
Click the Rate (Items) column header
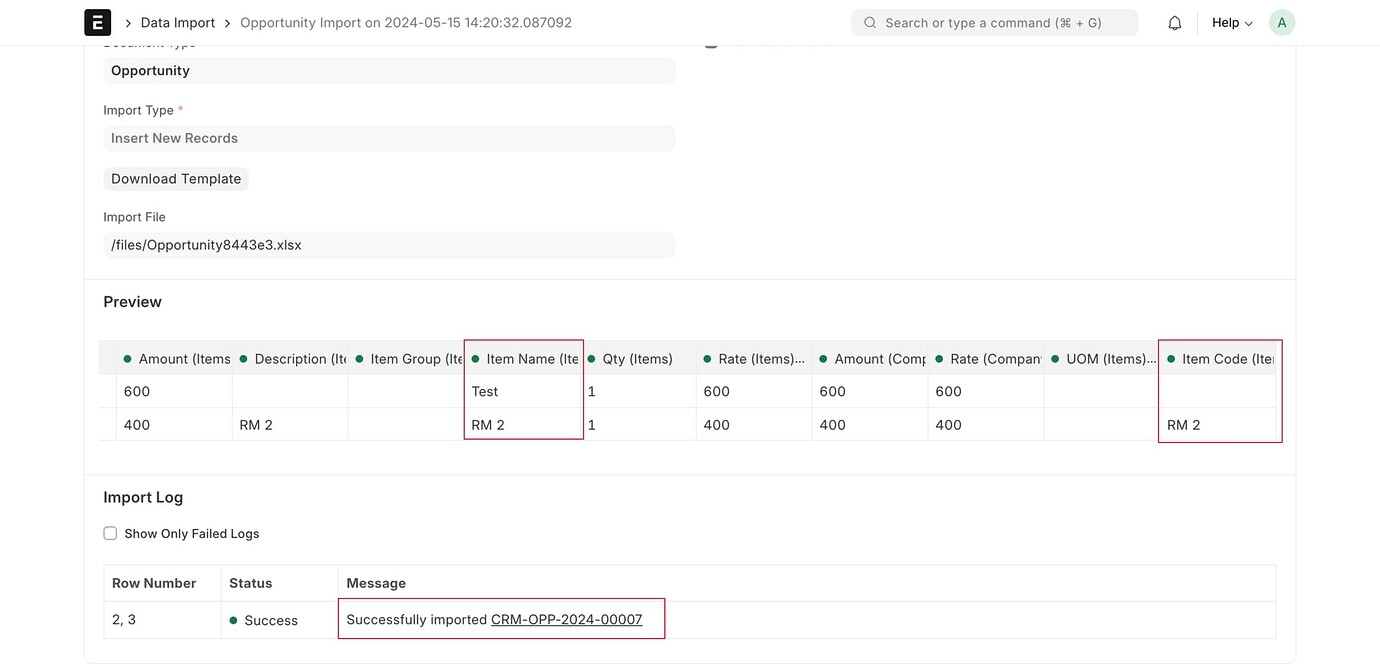coord(754,358)
